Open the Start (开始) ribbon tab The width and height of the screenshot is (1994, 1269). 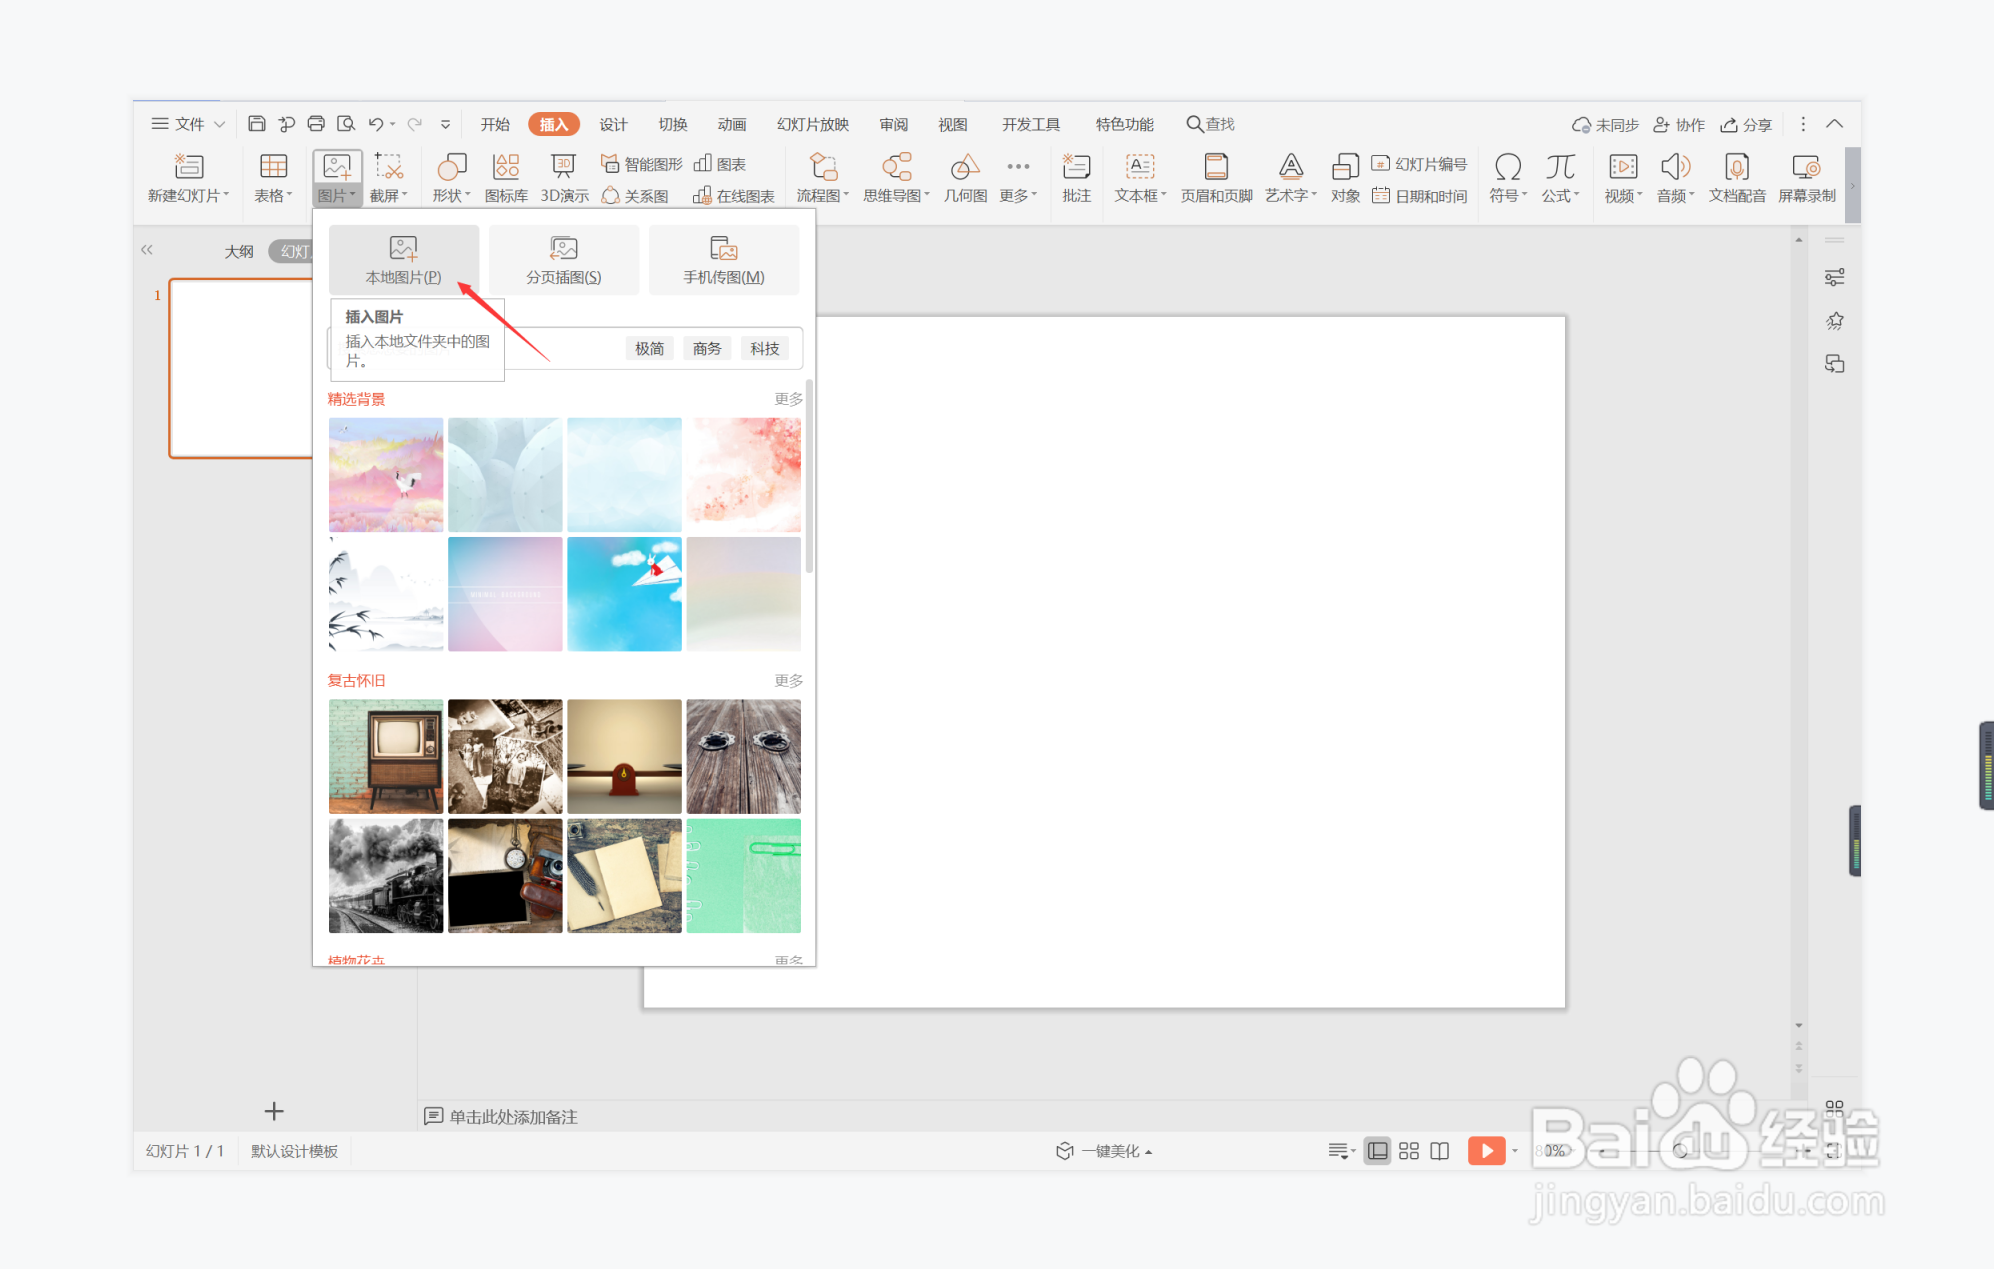pos(495,124)
